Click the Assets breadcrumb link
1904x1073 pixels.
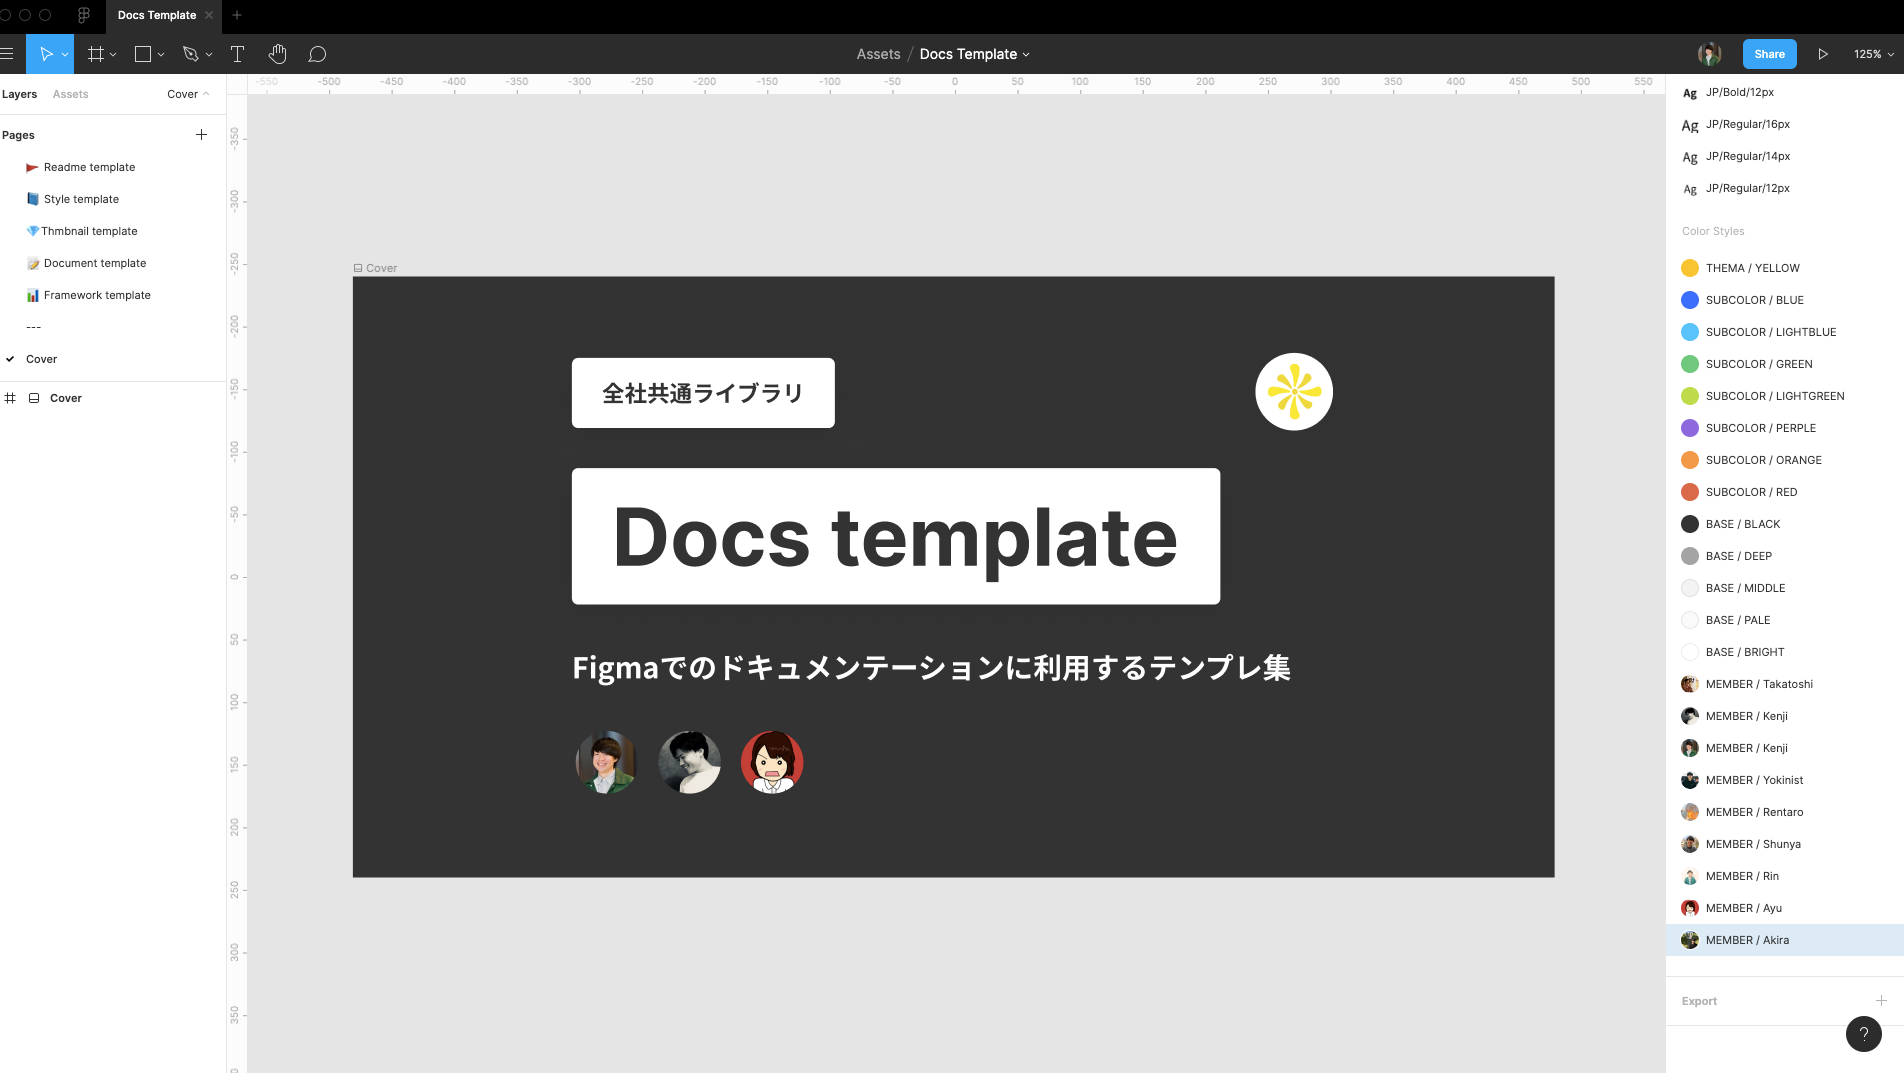point(878,54)
